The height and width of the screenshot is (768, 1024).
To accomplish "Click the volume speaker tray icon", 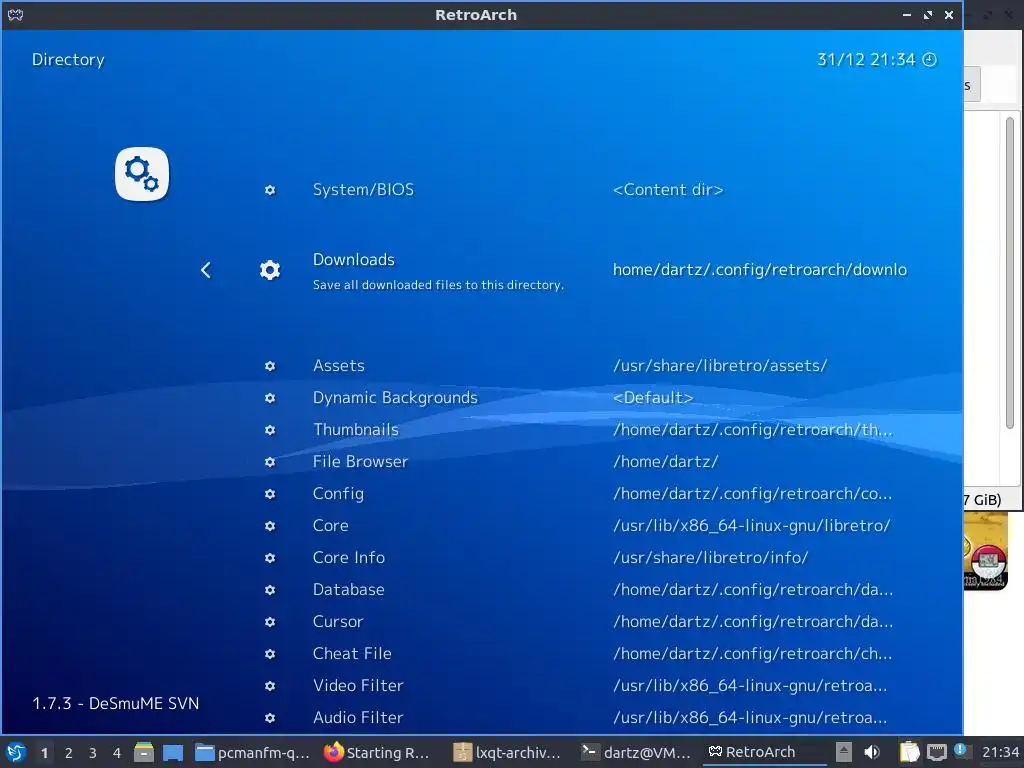I will tap(872, 752).
